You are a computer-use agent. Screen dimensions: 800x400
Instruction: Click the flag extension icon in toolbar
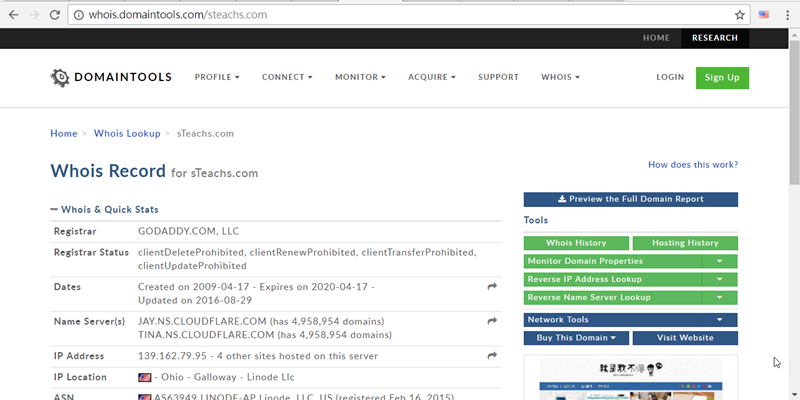tap(764, 15)
